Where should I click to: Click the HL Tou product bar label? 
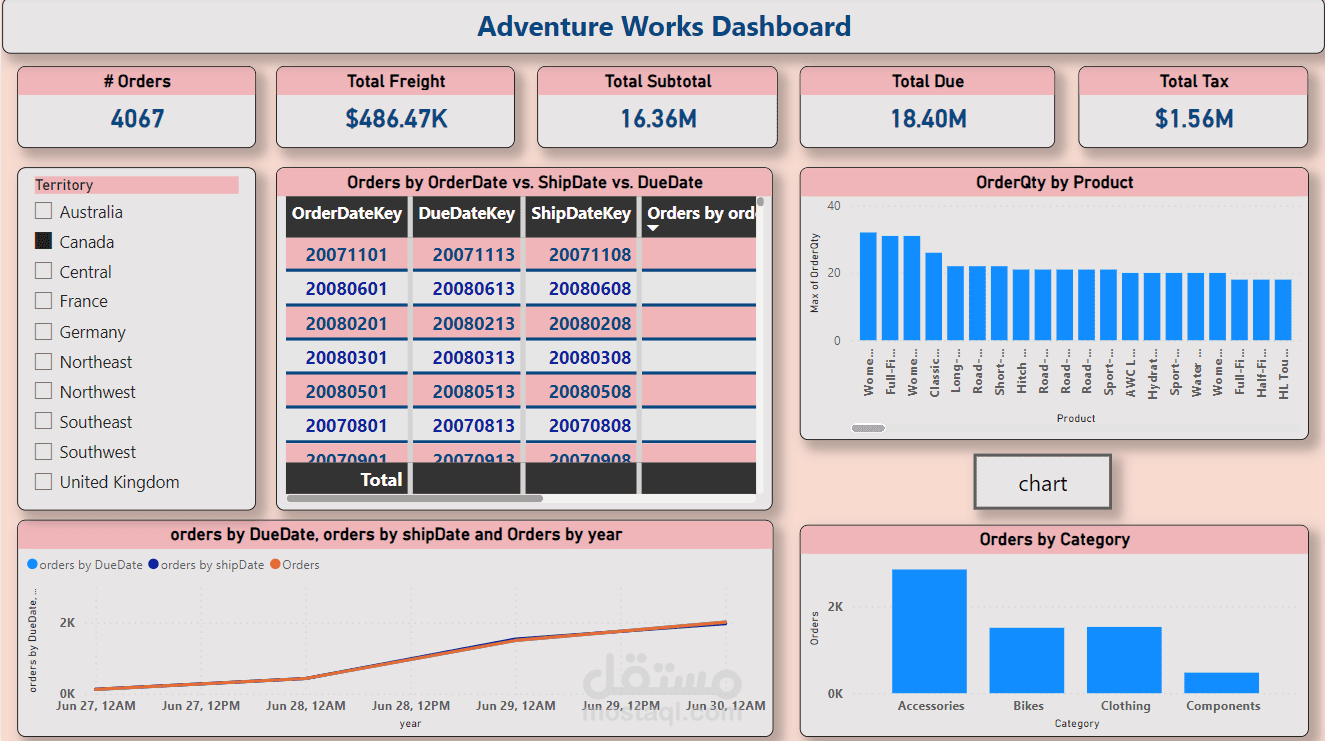tap(1284, 372)
